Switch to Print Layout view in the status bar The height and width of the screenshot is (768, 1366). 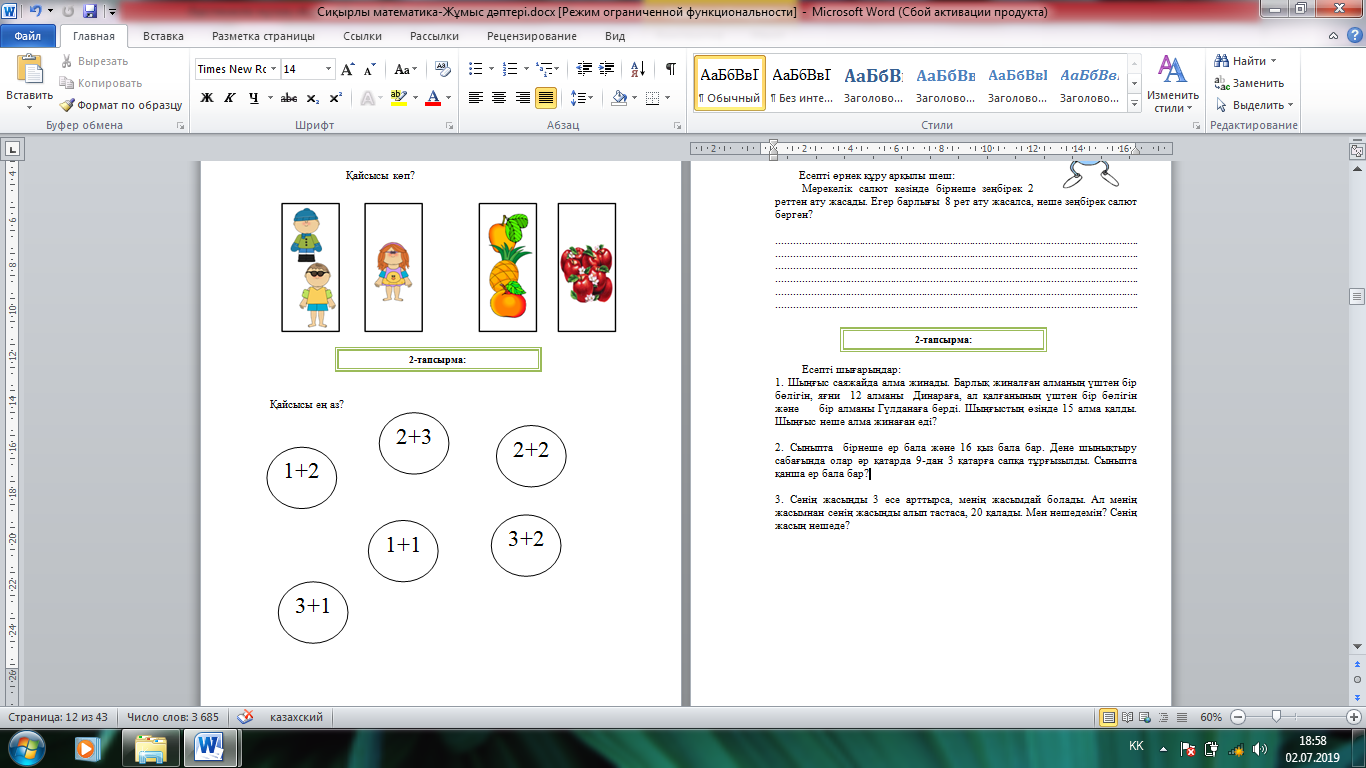1109,717
